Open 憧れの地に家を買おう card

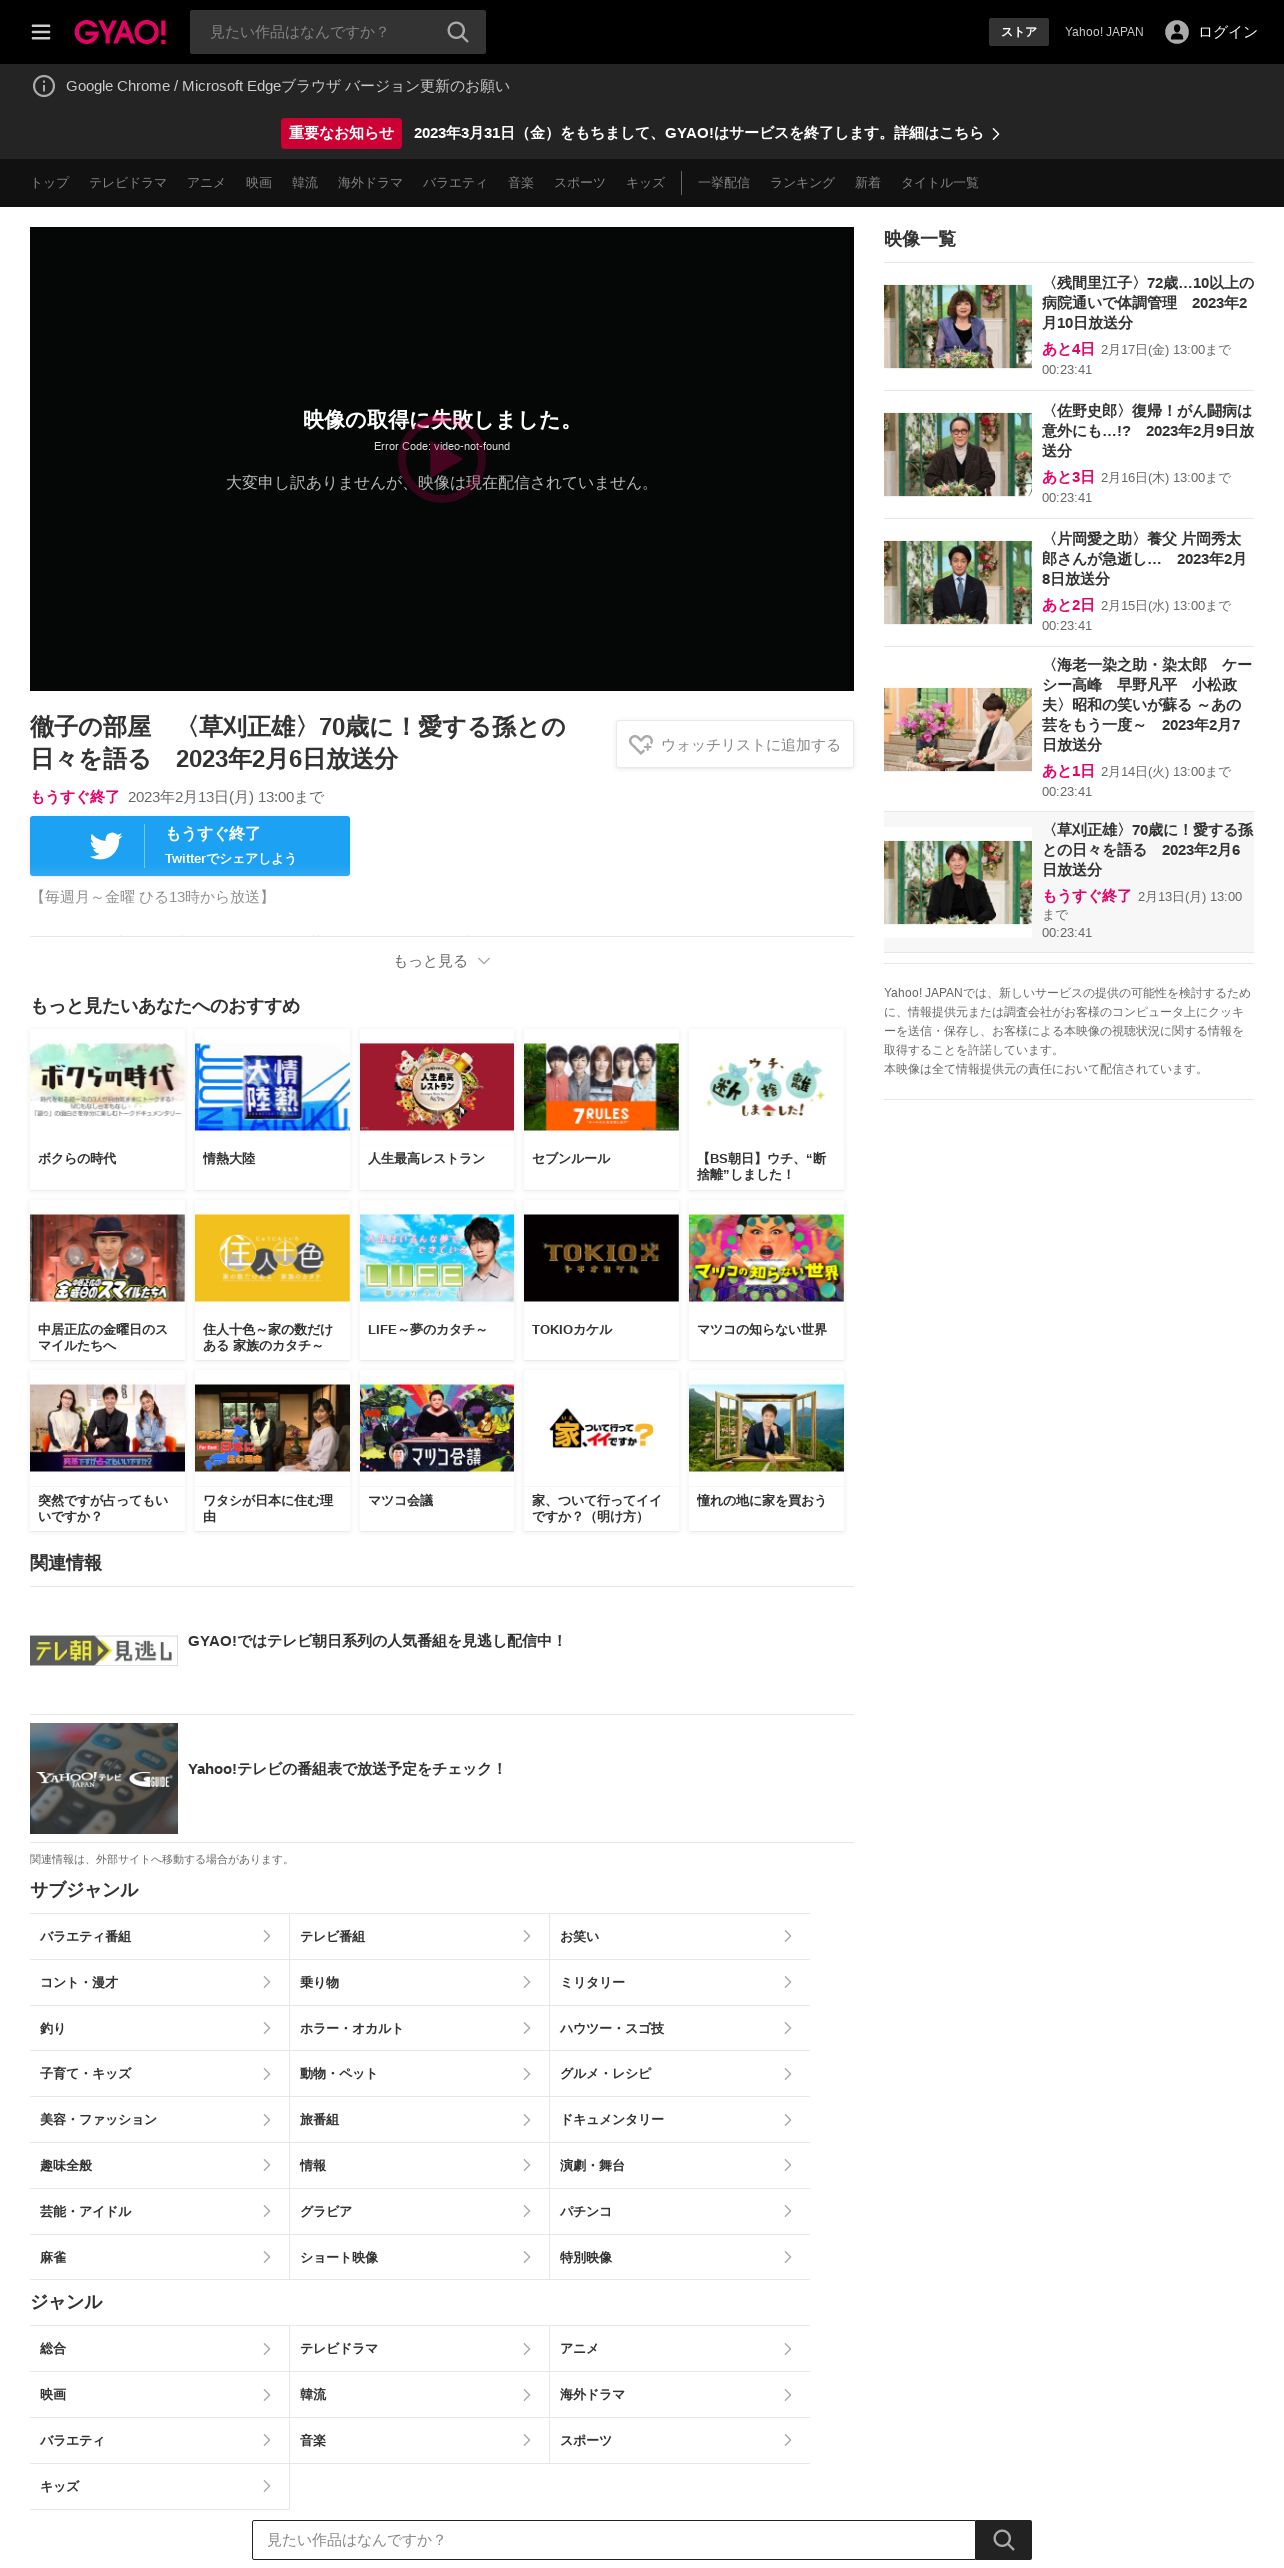click(766, 1451)
